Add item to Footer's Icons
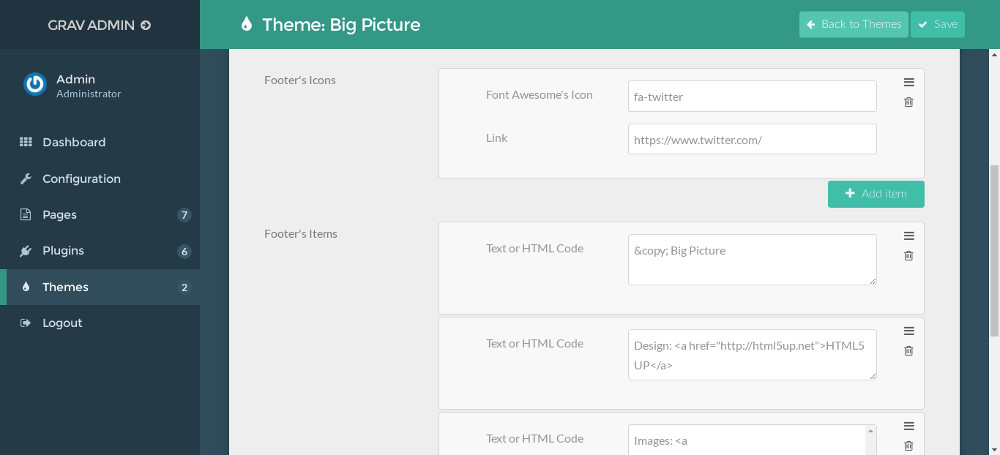 [x=876, y=194]
